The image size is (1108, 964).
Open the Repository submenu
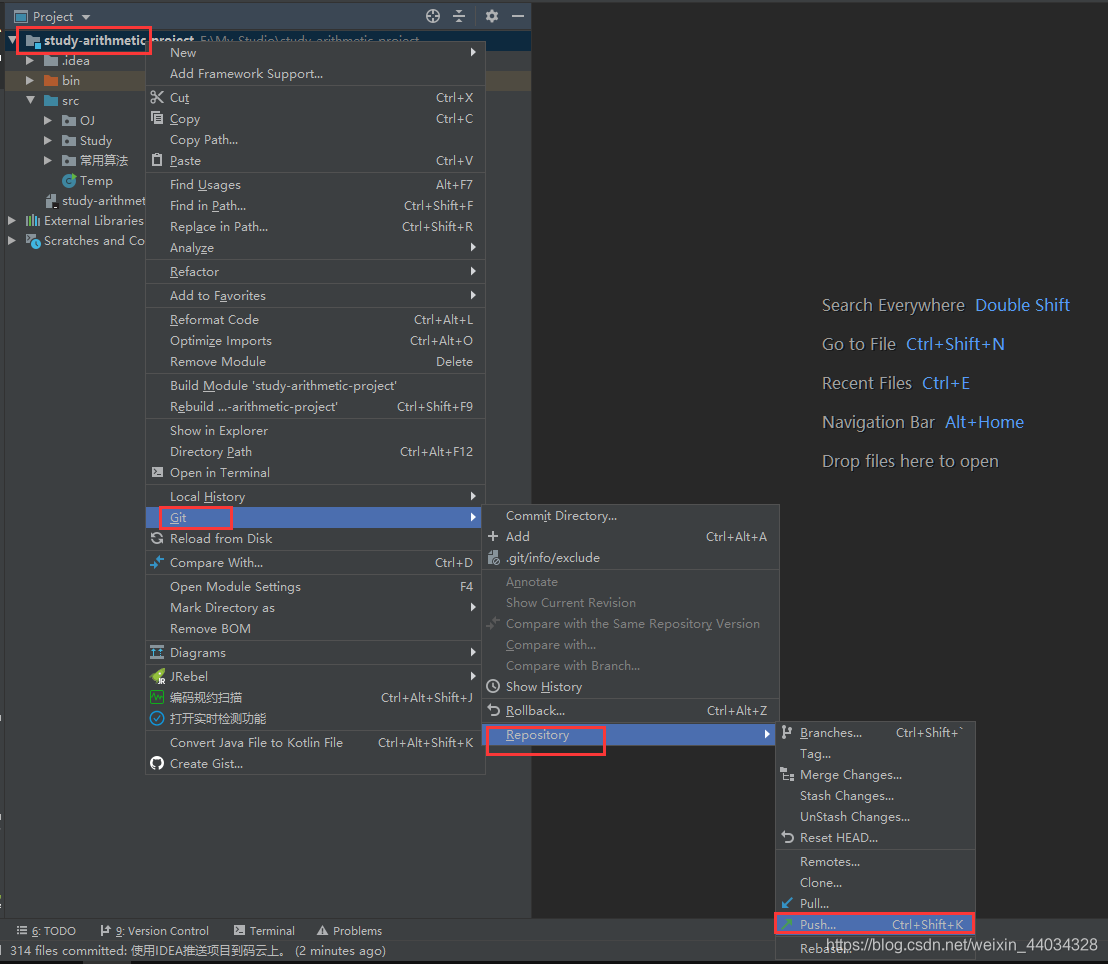click(x=630, y=734)
